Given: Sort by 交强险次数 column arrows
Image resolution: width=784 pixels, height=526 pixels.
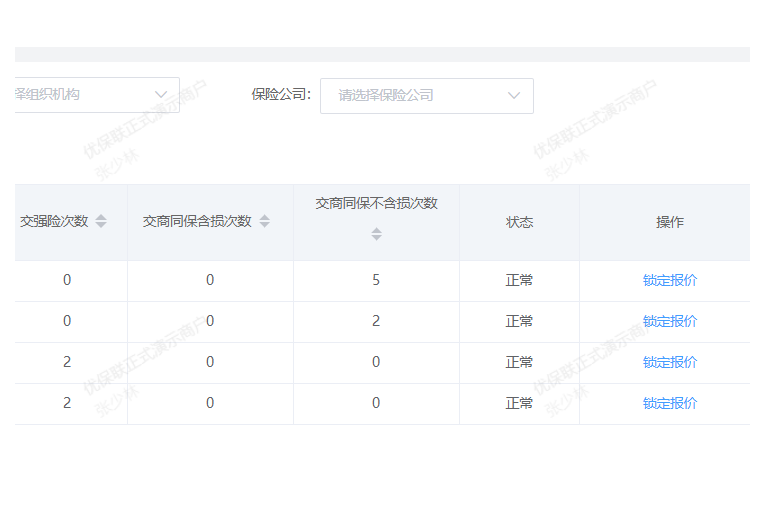Looking at the screenshot, I should [101, 221].
